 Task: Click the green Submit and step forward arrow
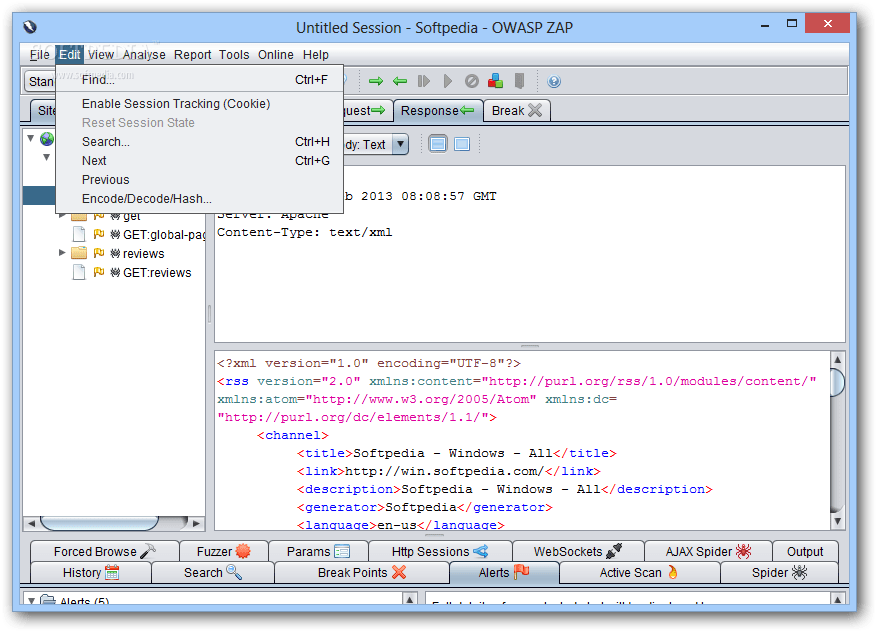[x=376, y=82]
